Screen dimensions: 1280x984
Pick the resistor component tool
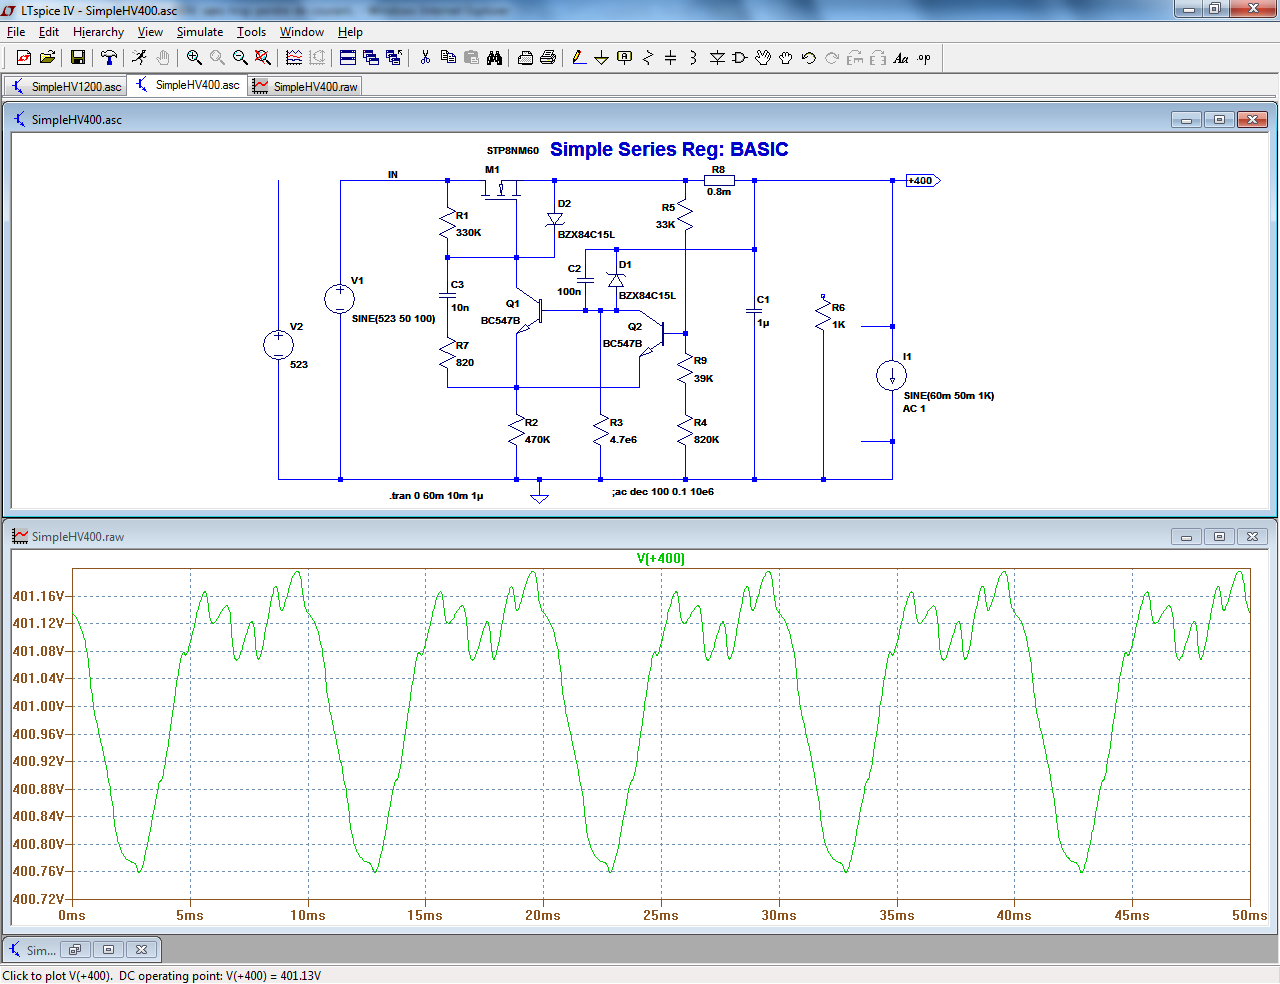point(647,58)
